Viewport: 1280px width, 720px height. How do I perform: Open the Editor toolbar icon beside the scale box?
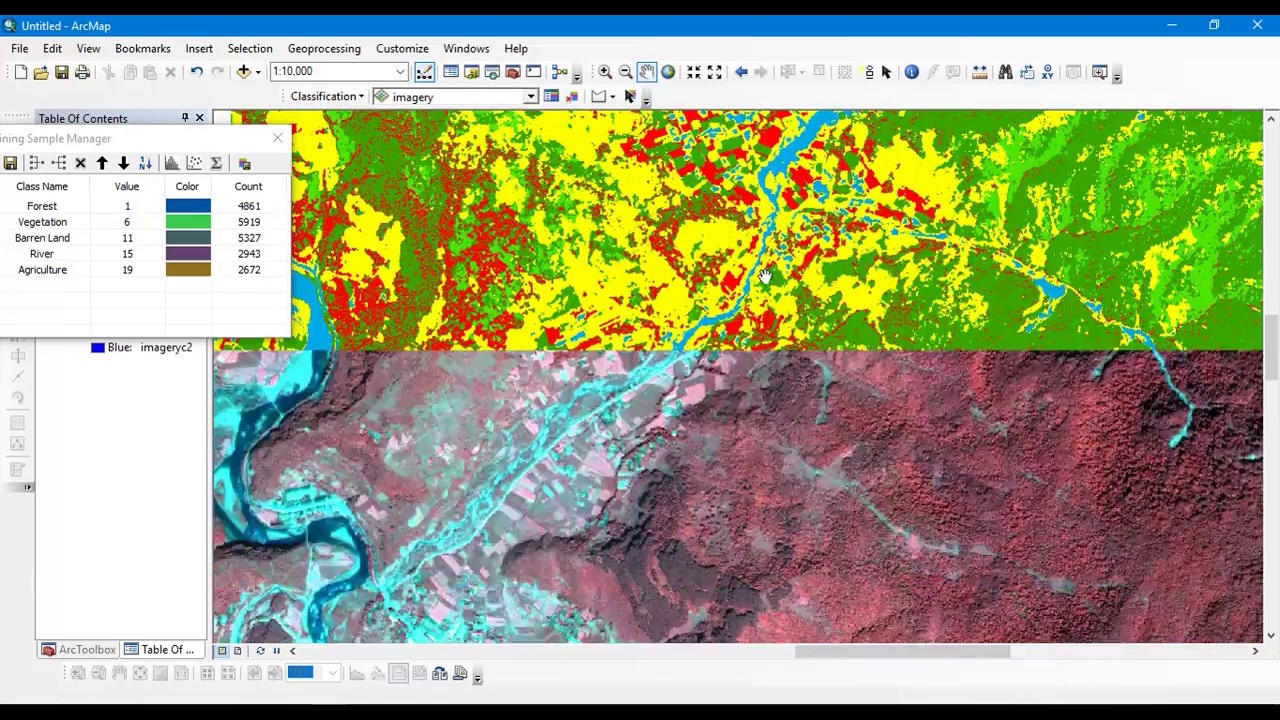coord(424,72)
